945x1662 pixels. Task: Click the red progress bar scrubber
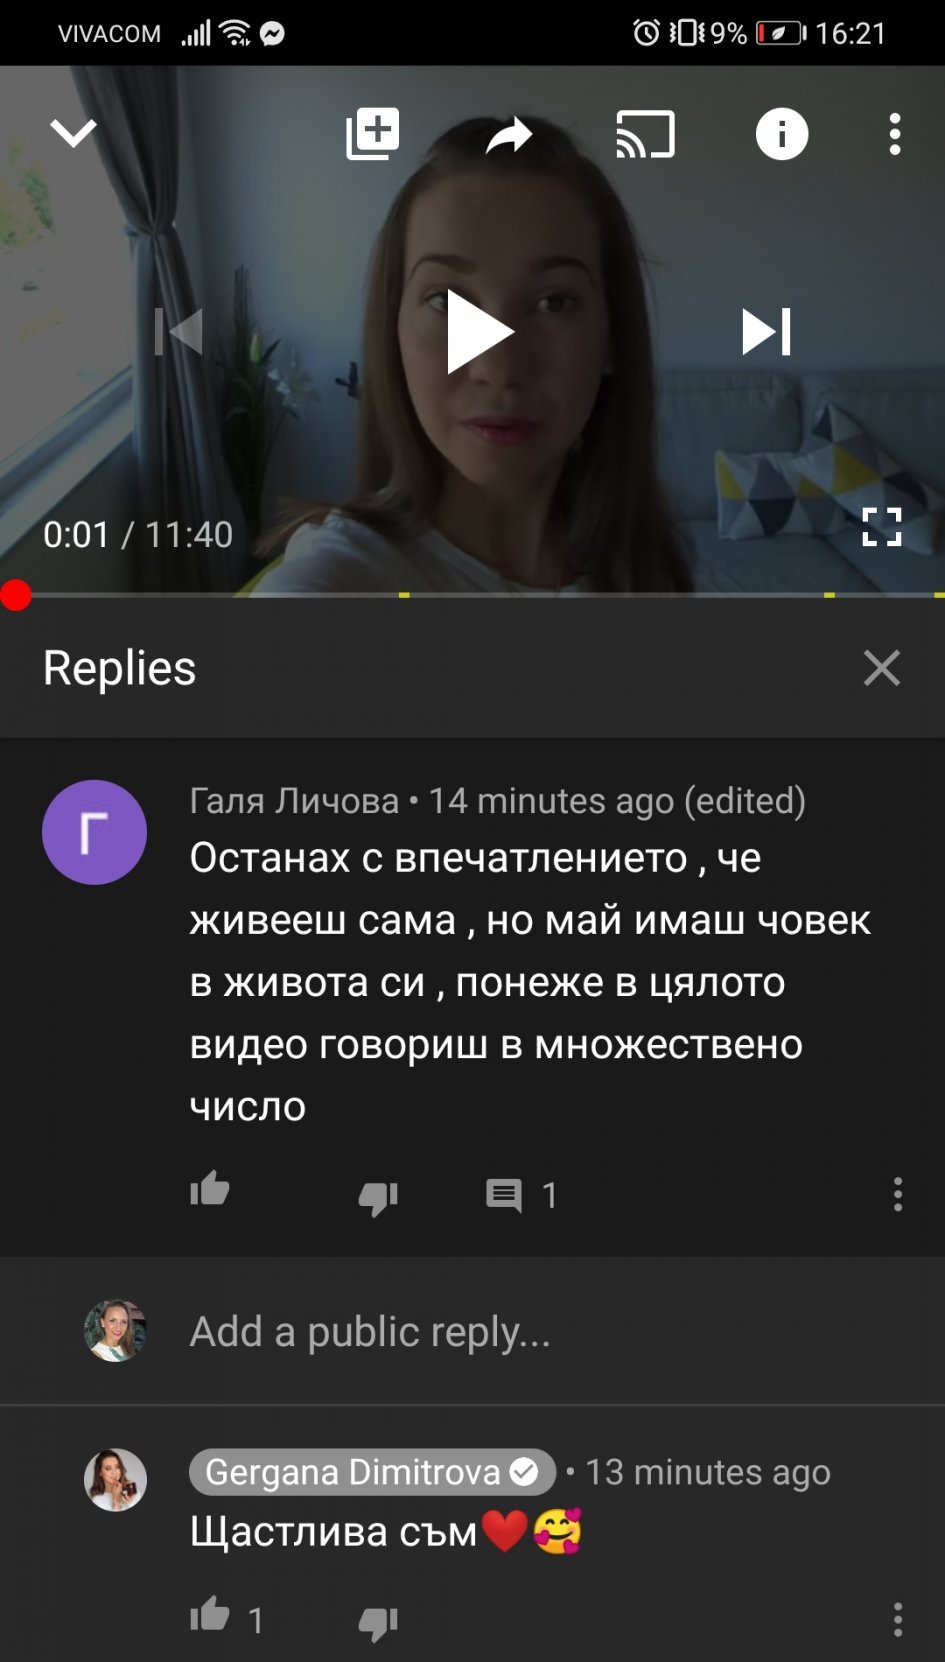click(16, 595)
